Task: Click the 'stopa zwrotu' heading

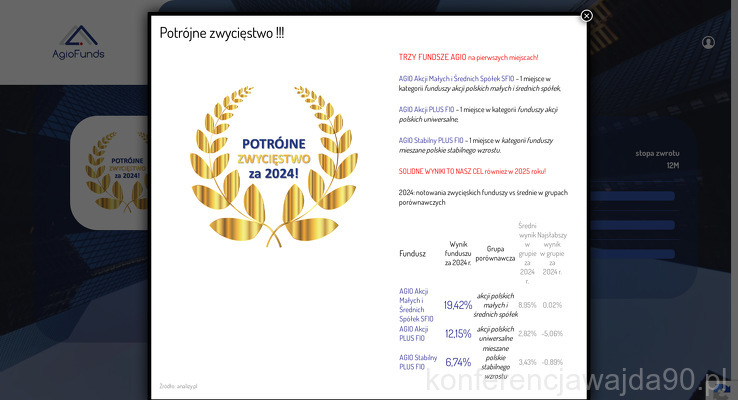Action: (x=657, y=153)
